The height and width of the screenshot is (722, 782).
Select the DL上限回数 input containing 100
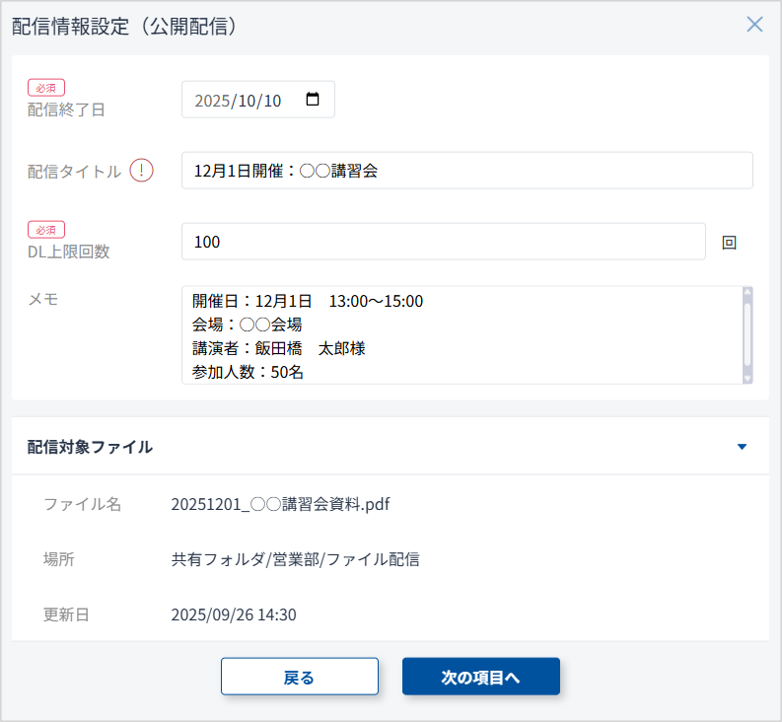(x=443, y=242)
